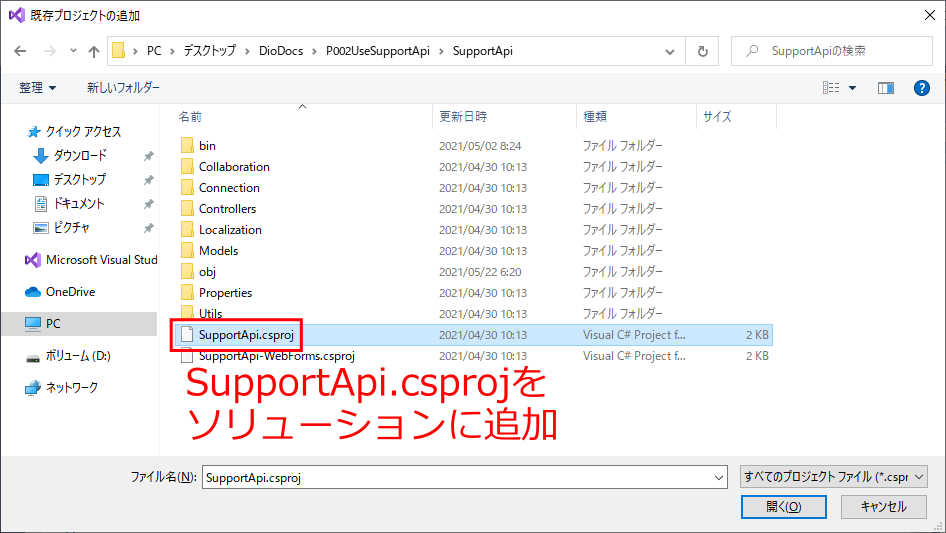Click the DioDocs breadcrumb
The image size is (946, 533).
tap(281, 51)
